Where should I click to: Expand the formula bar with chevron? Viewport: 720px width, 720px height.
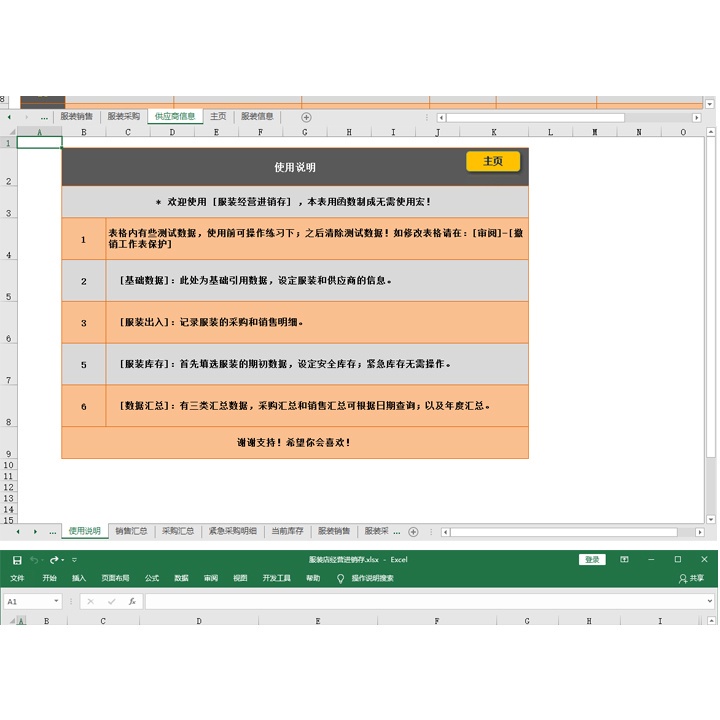710,602
